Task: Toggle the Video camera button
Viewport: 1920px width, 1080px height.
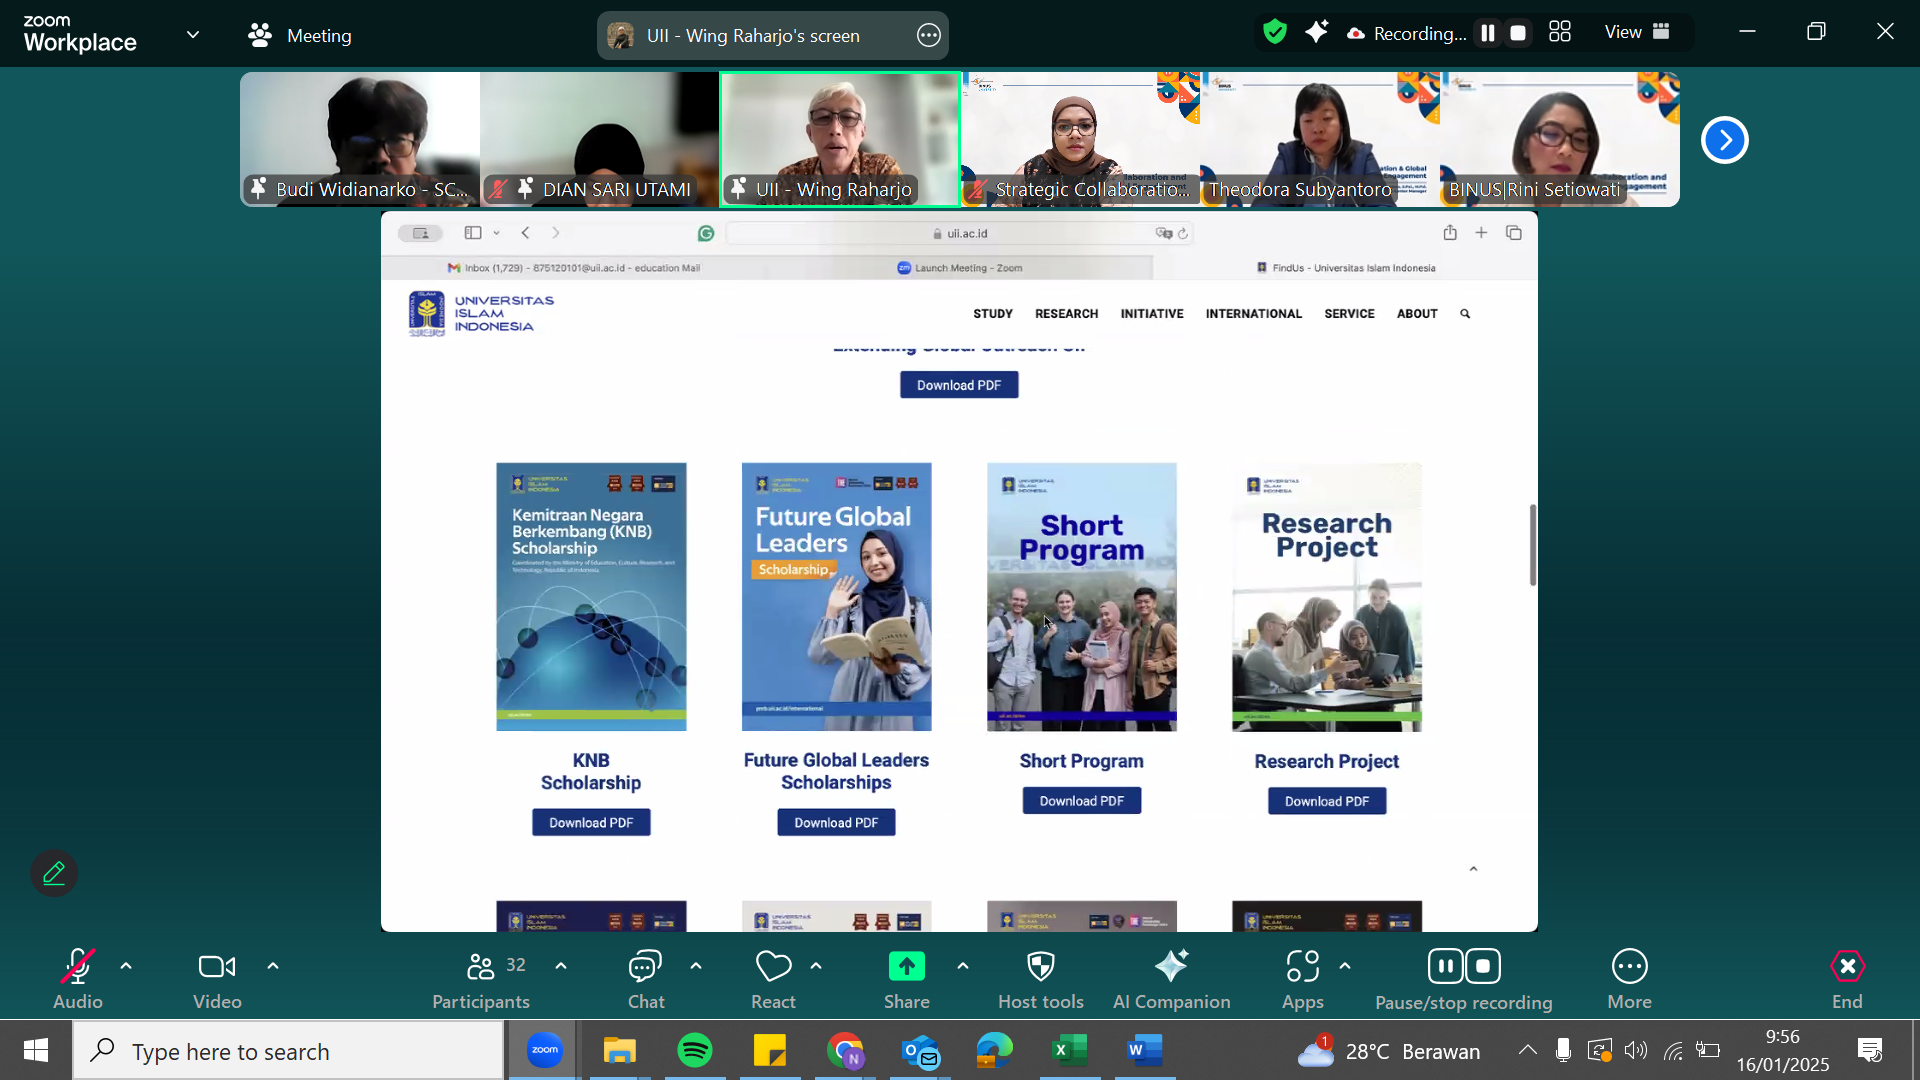Action: point(217,979)
